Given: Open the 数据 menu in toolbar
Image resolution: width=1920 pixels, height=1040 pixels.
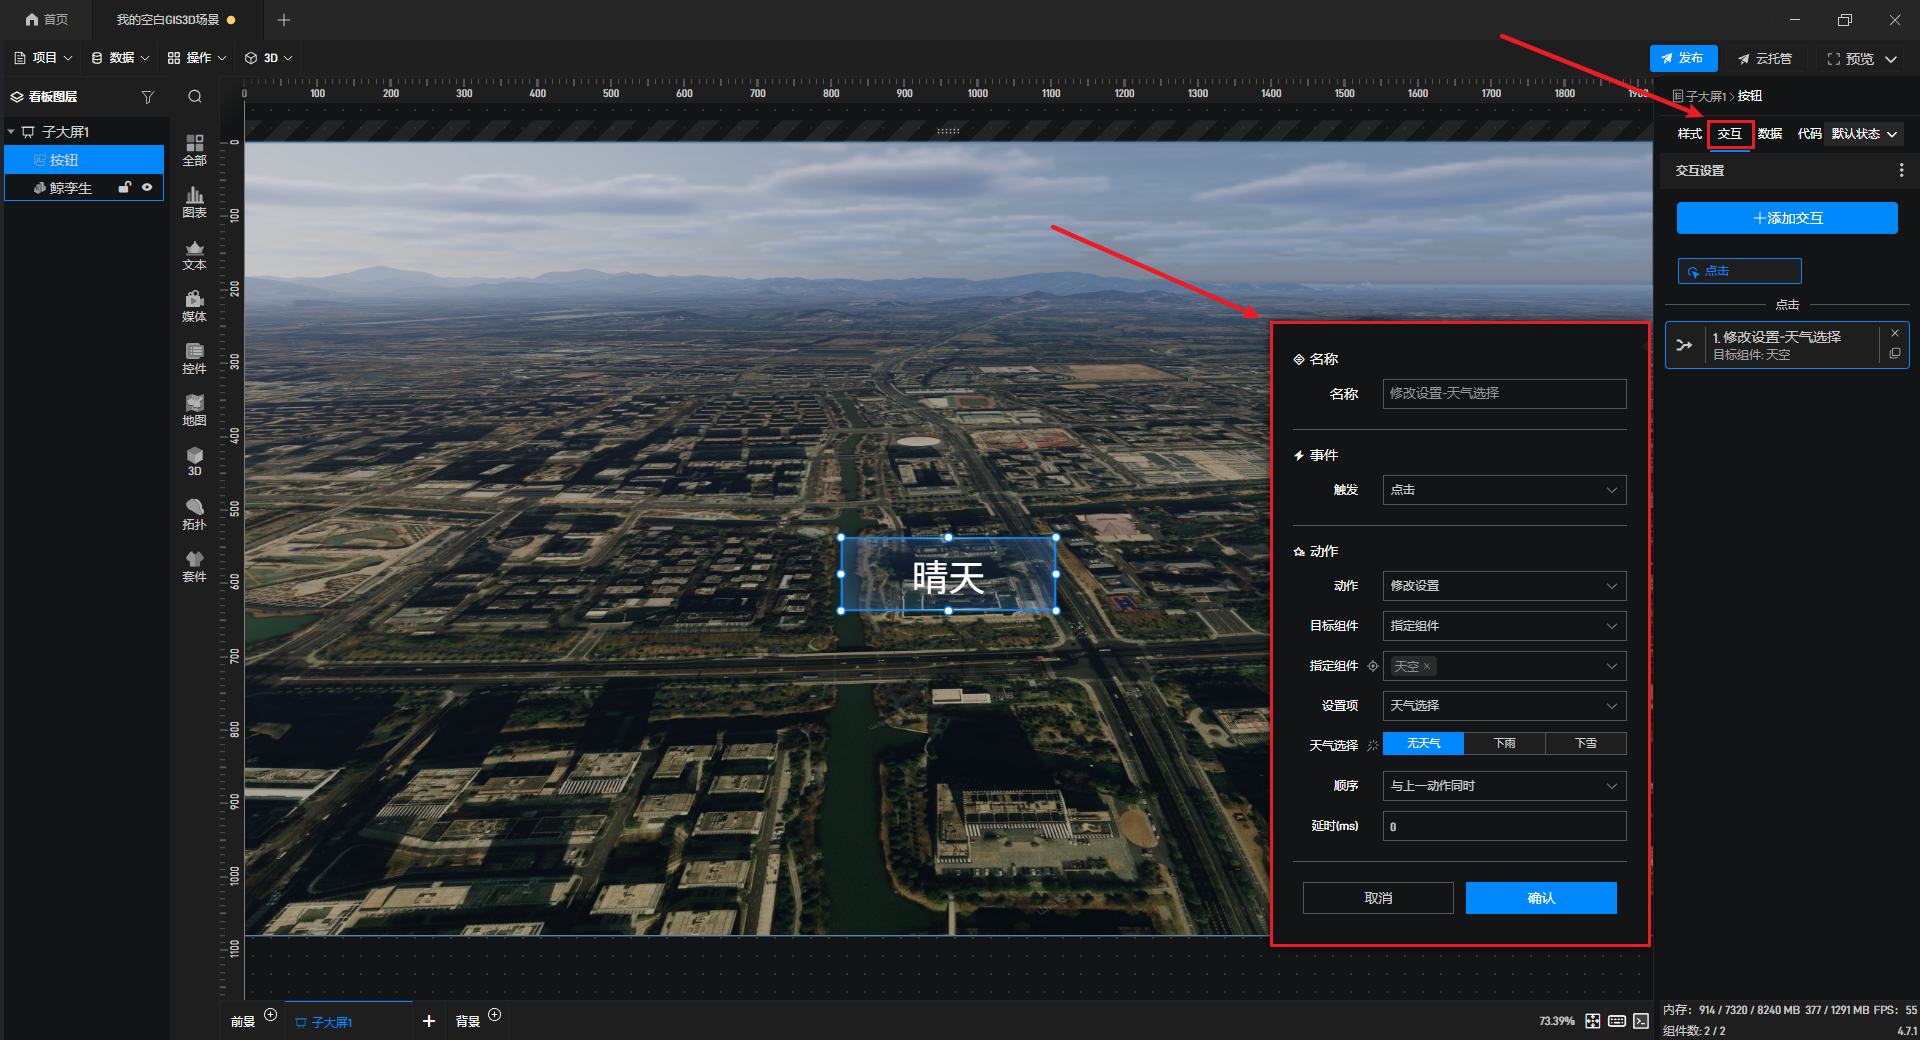Looking at the screenshot, I should tap(120, 58).
